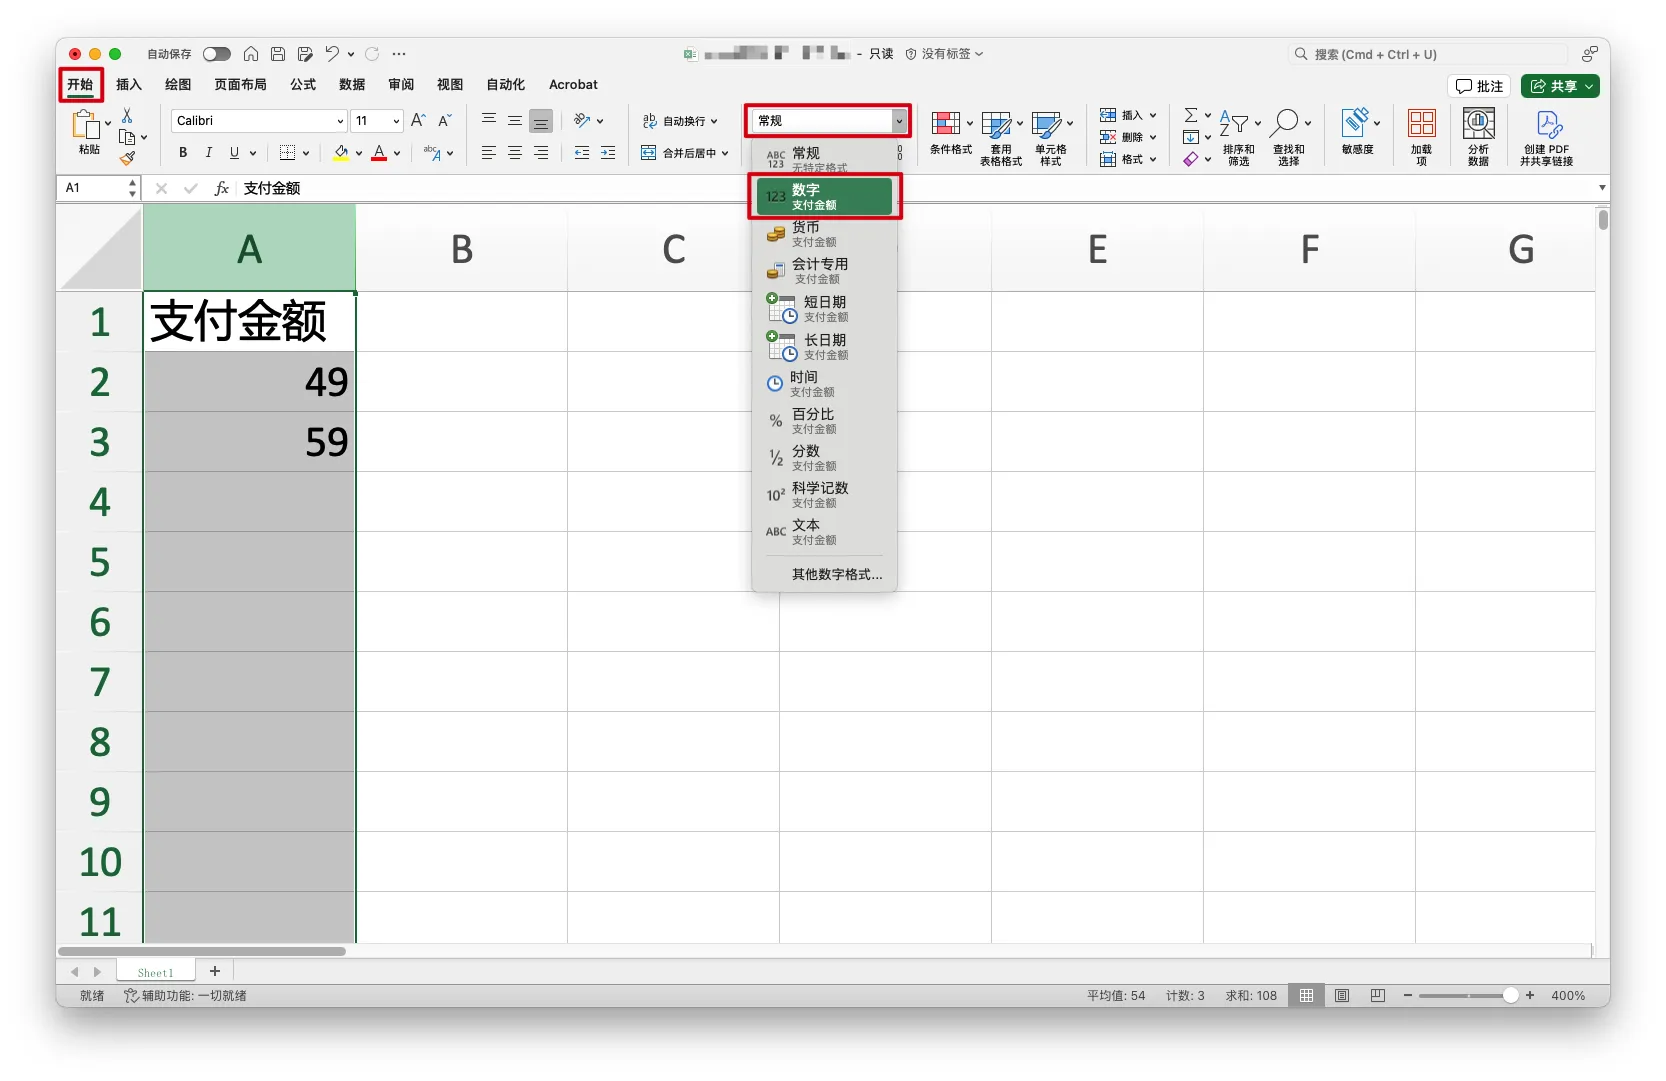Click the Comments button
The height and width of the screenshot is (1081, 1666).
pos(1480,86)
